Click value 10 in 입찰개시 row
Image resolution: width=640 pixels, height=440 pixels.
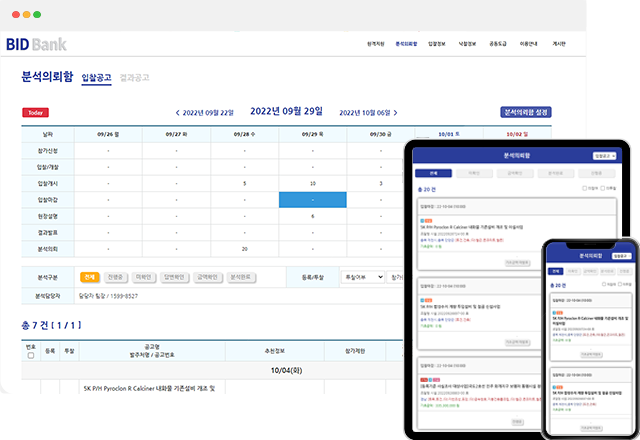(313, 184)
